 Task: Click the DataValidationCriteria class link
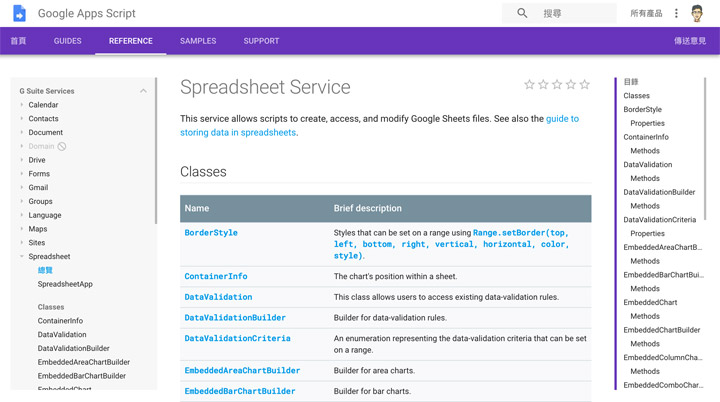237,339
